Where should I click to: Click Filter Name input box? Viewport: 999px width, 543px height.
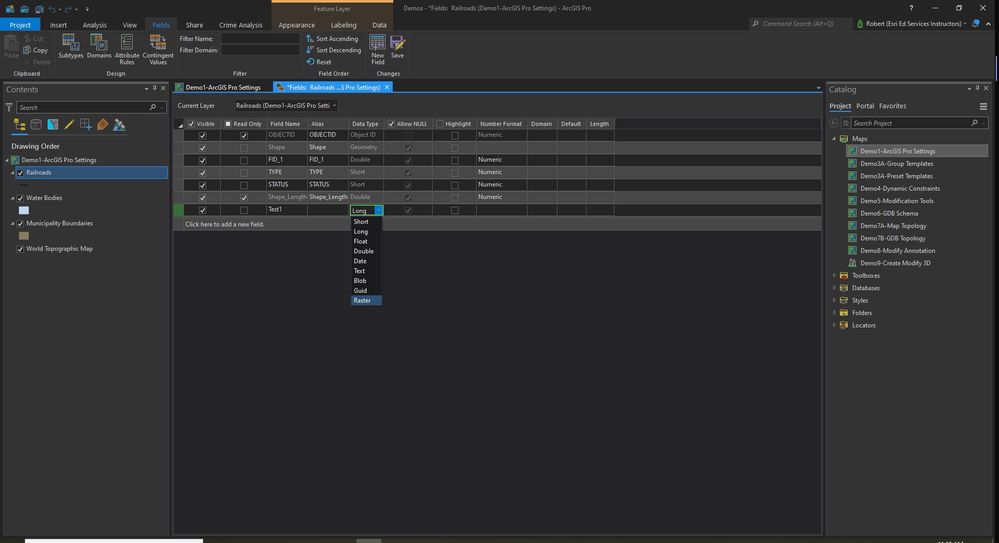[260, 39]
